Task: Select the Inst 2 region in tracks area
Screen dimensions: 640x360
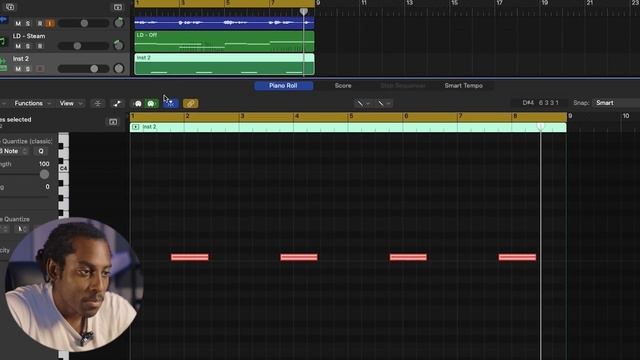Action: coord(224,64)
